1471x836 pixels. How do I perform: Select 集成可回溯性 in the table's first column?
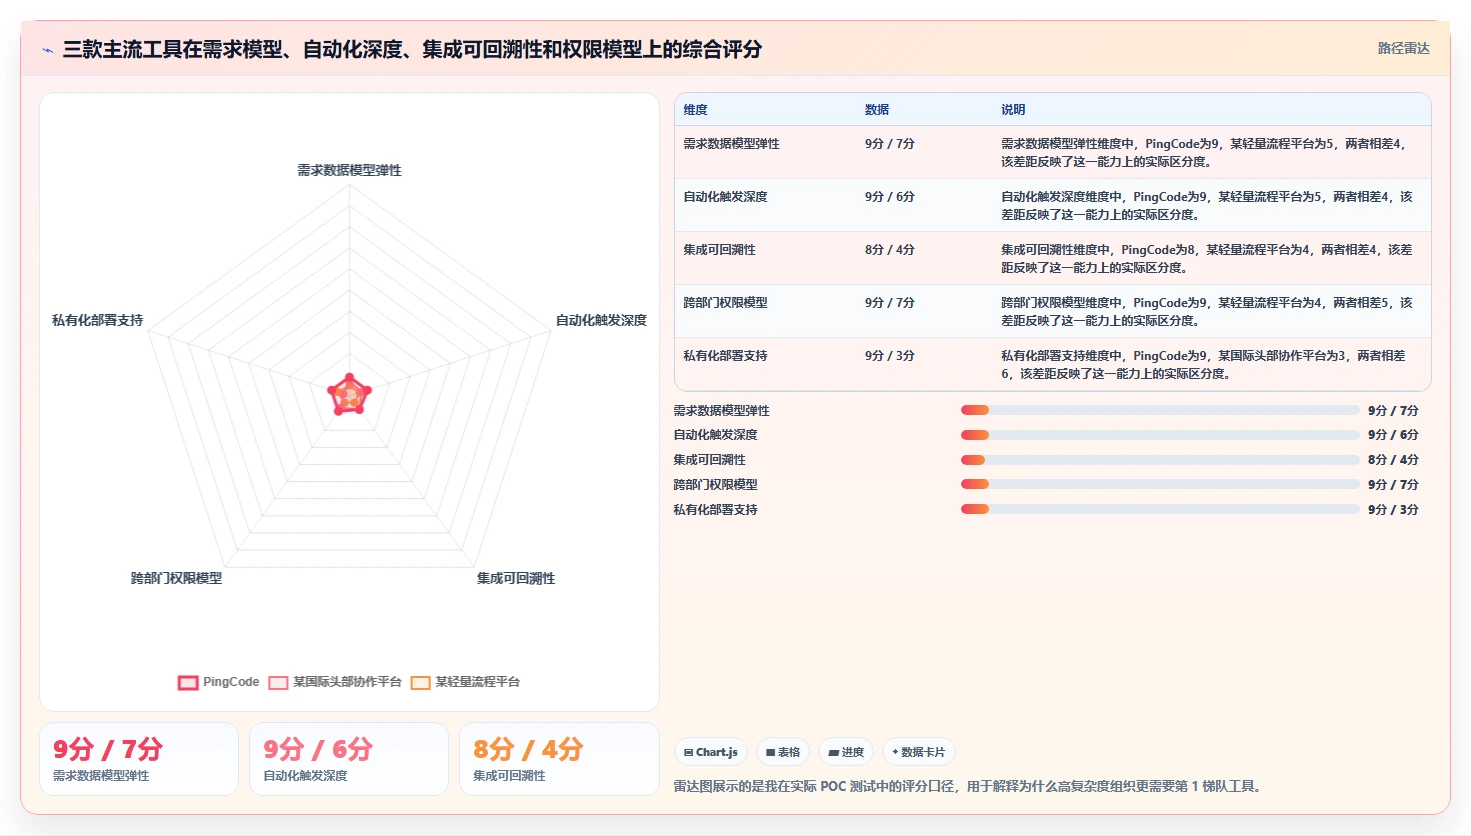click(x=719, y=250)
